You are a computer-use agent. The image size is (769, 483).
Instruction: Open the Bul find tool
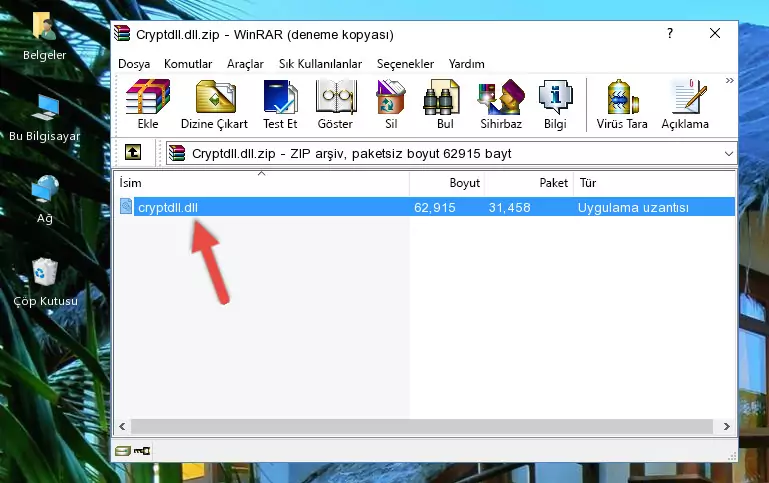pos(444,104)
